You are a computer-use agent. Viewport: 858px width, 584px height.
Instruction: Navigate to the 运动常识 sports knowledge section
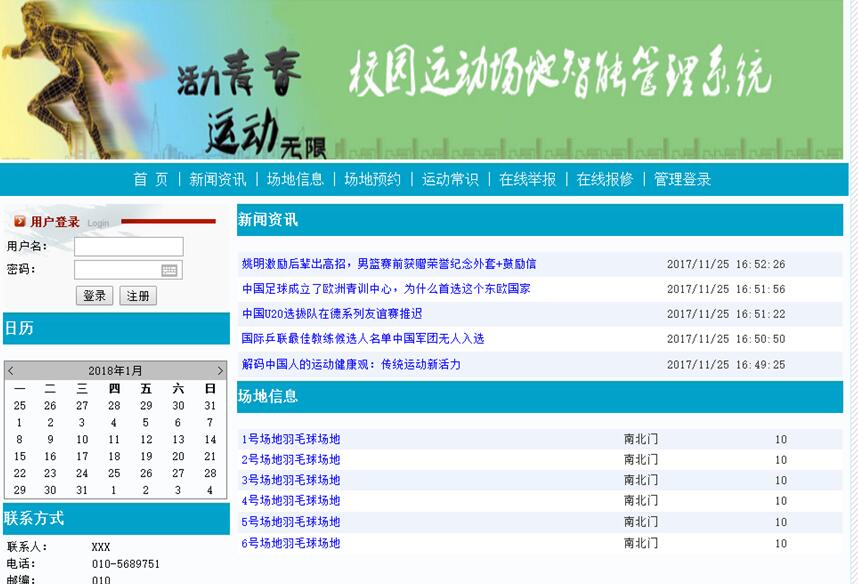448,178
